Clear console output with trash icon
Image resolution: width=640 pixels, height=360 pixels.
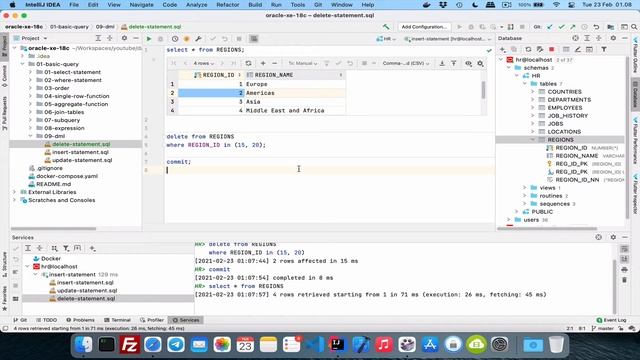click(x=624, y=280)
